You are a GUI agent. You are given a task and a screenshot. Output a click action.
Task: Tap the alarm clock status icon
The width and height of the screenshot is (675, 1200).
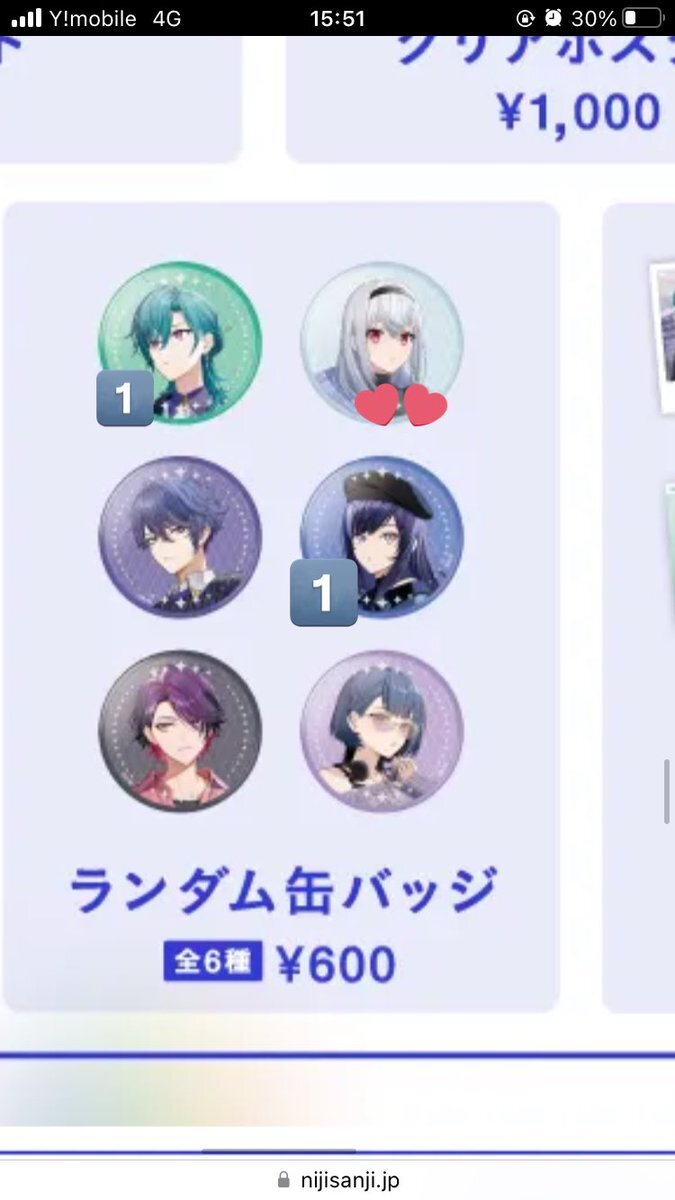553,18
